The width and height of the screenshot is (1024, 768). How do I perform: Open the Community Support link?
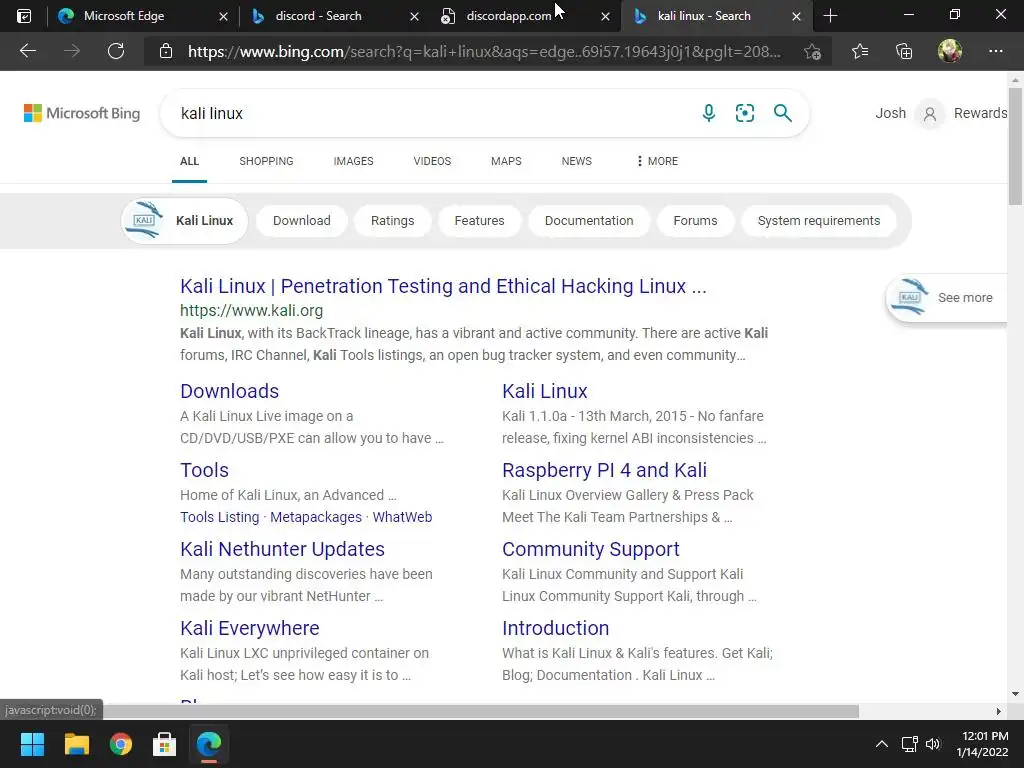pyautogui.click(x=590, y=549)
